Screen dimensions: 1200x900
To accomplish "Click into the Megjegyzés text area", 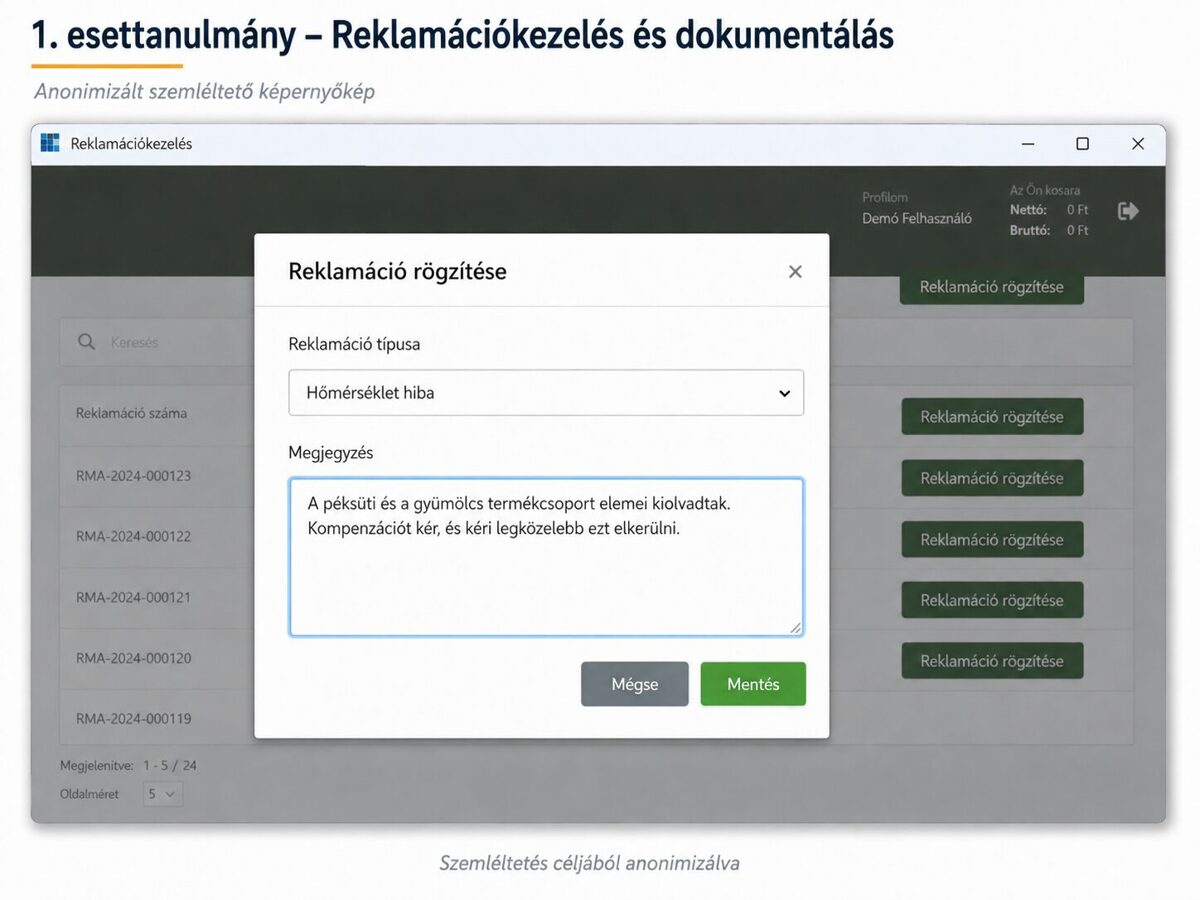I will click(x=546, y=557).
